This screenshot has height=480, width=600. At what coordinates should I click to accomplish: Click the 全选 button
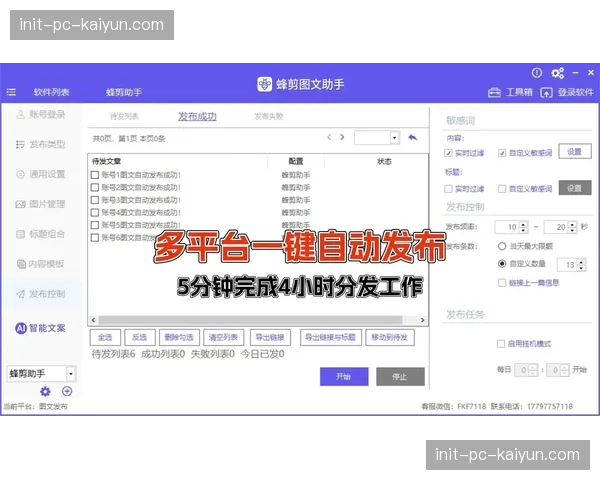coord(105,337)
